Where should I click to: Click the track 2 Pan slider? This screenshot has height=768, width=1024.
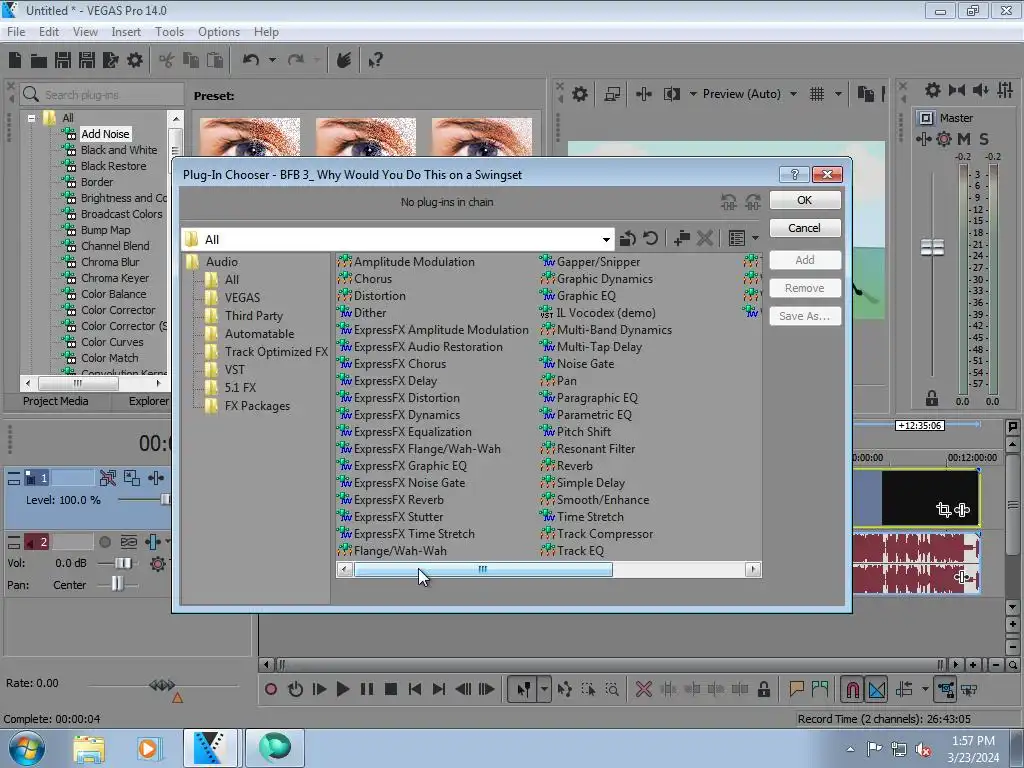click(x=117, y=584)
